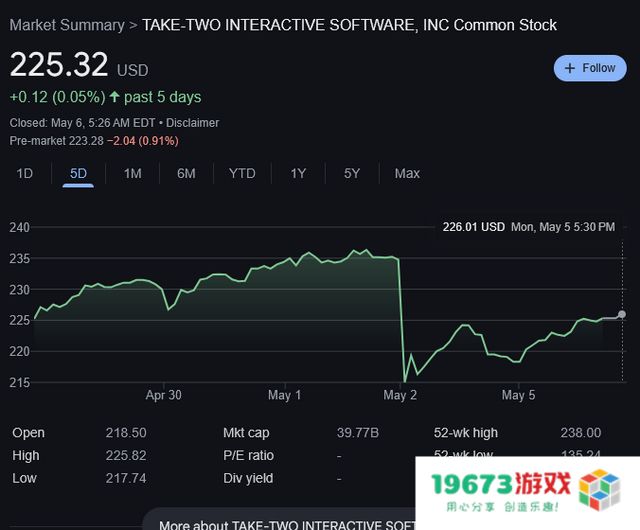640x530 pixels.
Task: Click the Low value 217.74
Action: tap(126, 478)
